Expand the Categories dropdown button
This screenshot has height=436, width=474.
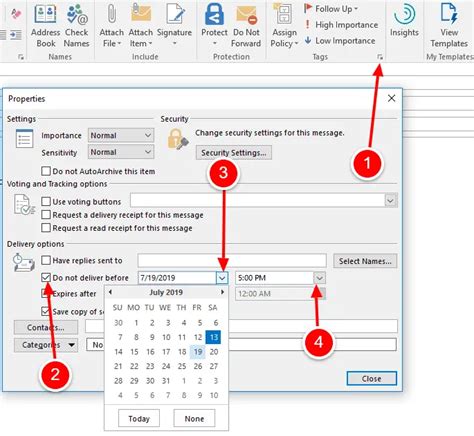point(46,345)
